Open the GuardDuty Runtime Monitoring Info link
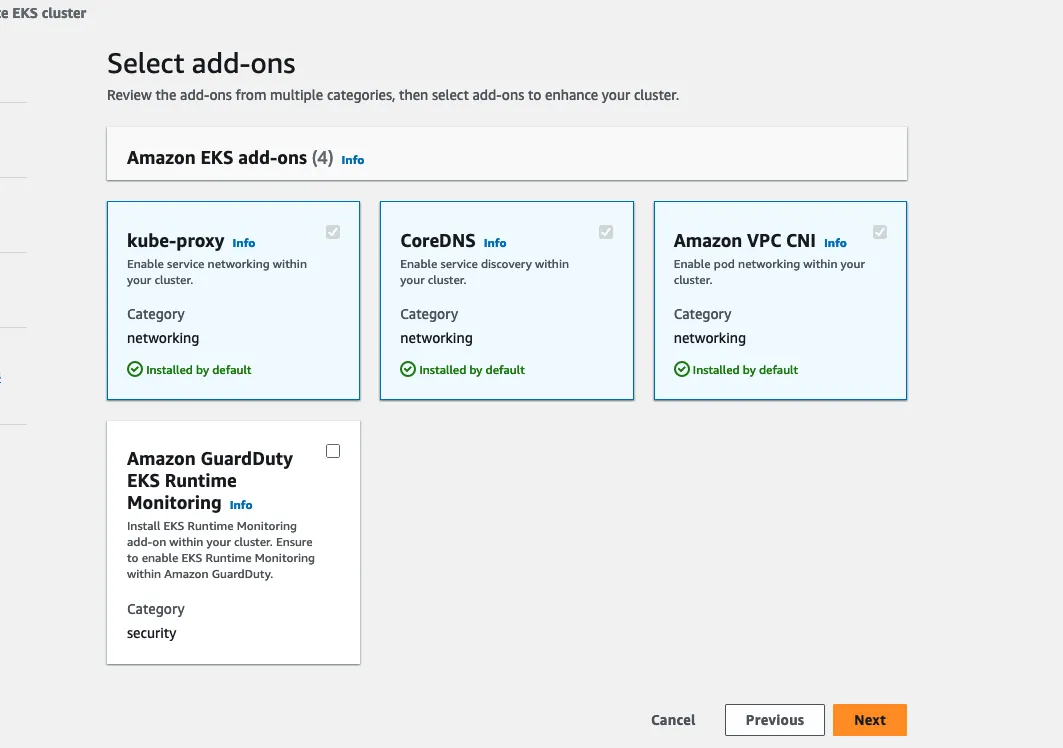 [x=241, y=505]
